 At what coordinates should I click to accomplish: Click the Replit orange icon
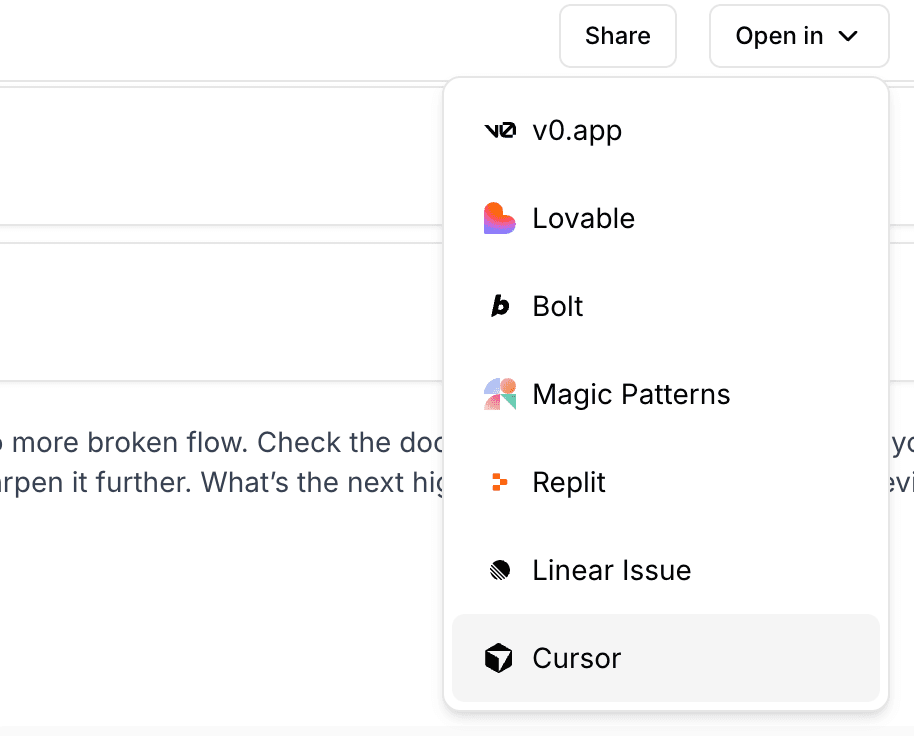[500, 482]
